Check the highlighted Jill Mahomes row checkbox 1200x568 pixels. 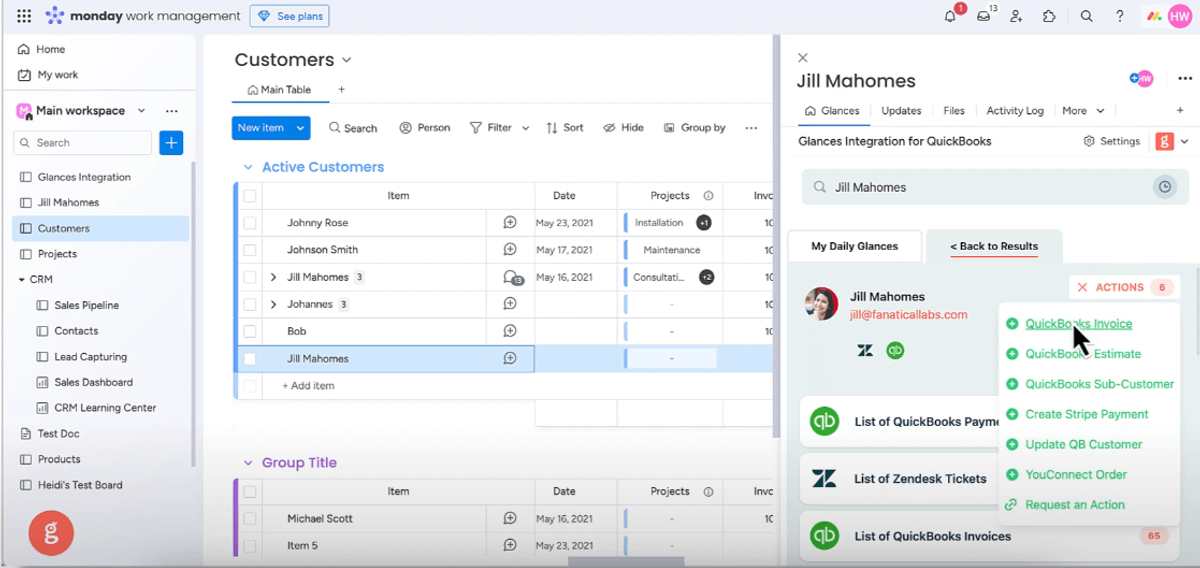(250, 358)
